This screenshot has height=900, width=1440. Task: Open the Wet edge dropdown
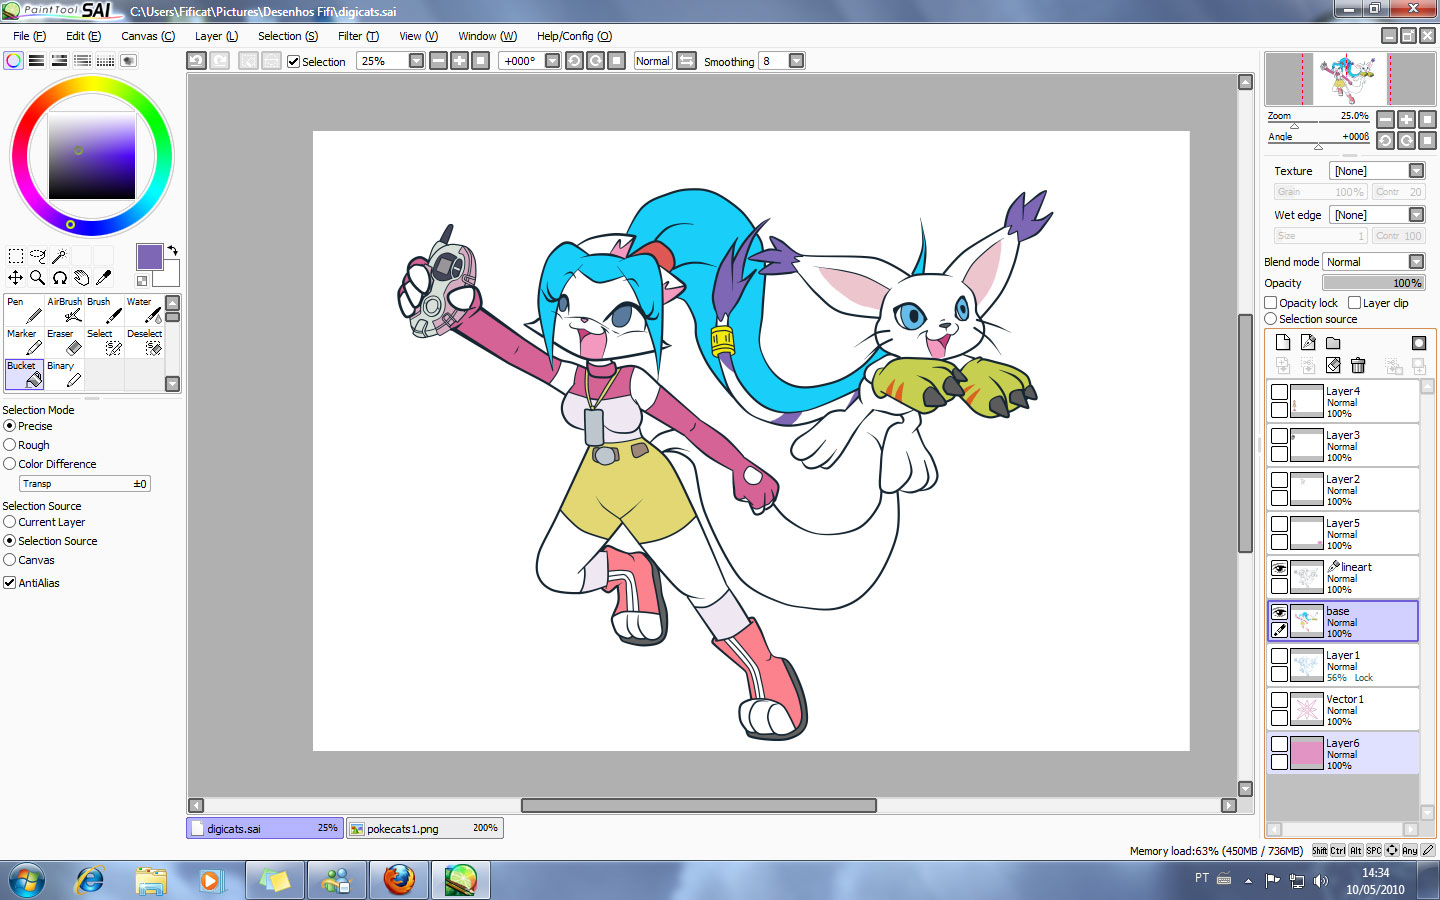(1416, 215)
